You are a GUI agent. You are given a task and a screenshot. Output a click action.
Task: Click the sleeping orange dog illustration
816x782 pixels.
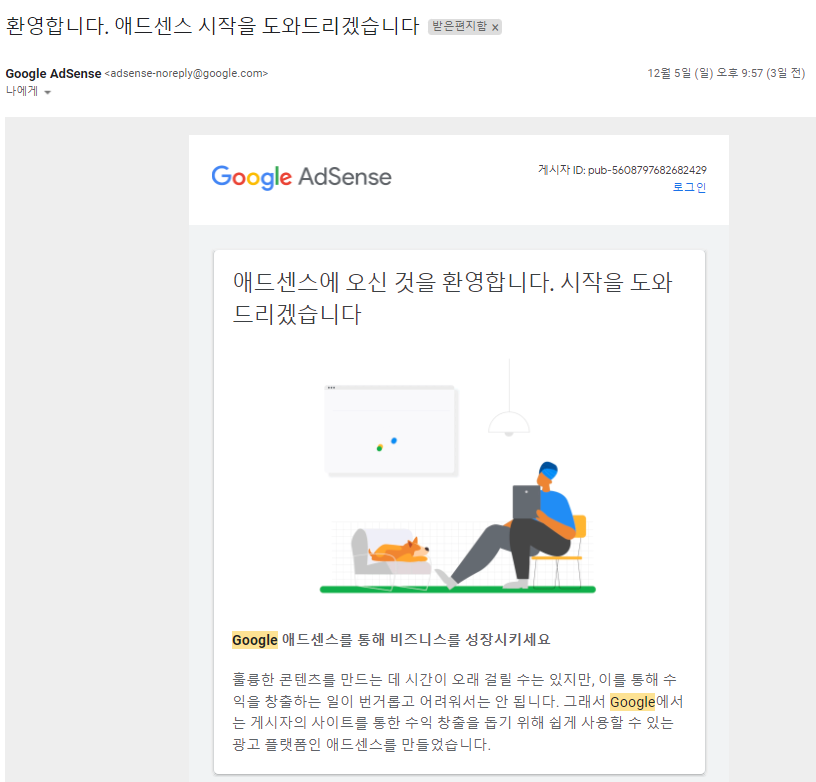pyautogui.click(x=399, y=550)
